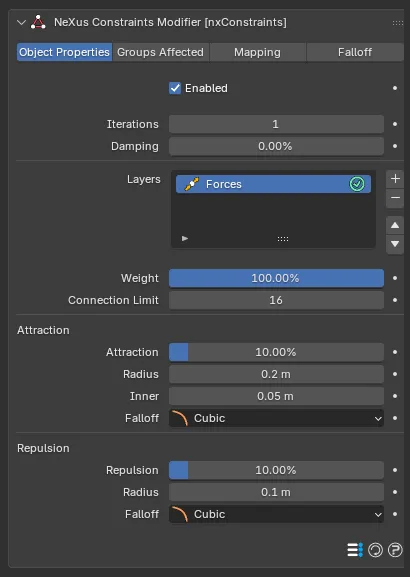Click the circled P preset icon

coord(395,550)
